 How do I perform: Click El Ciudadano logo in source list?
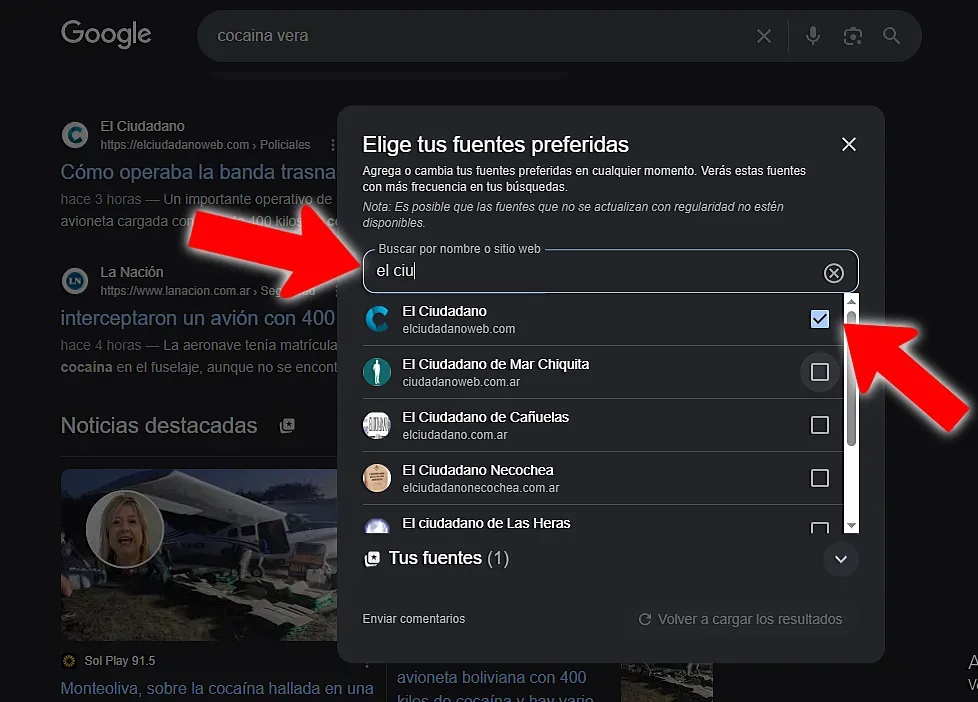pyautogui.click(x=377, y=319)
